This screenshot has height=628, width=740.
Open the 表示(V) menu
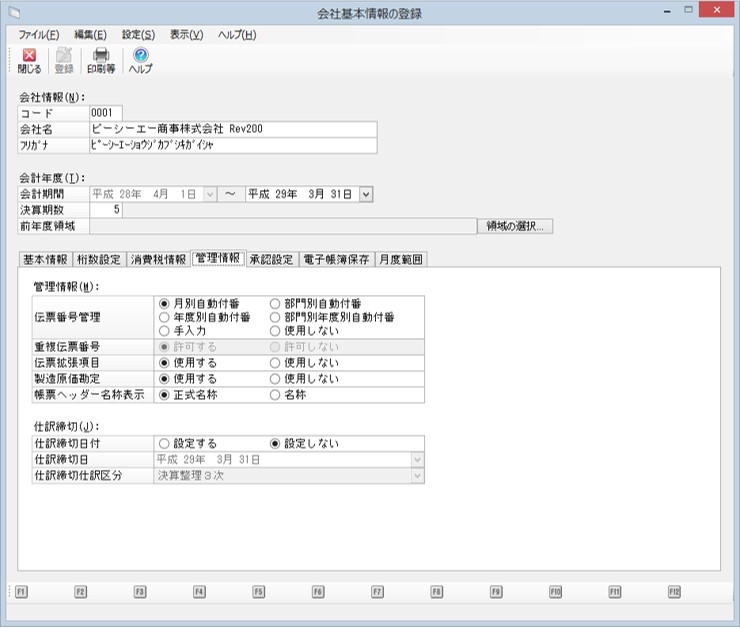(186, 35)
